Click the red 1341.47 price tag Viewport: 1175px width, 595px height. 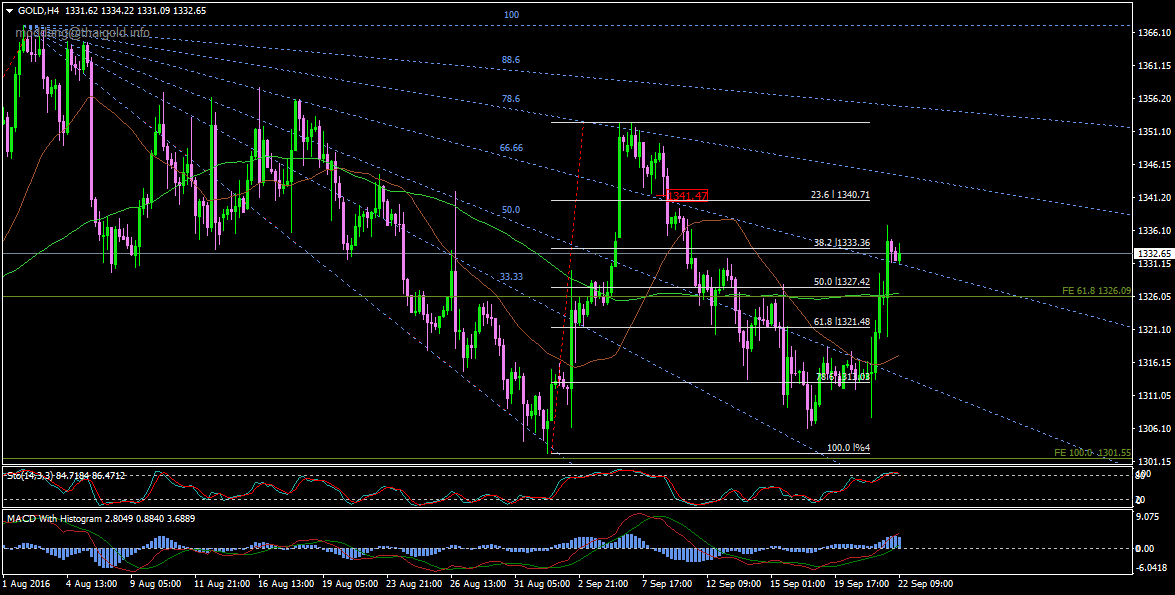point(688,195)
